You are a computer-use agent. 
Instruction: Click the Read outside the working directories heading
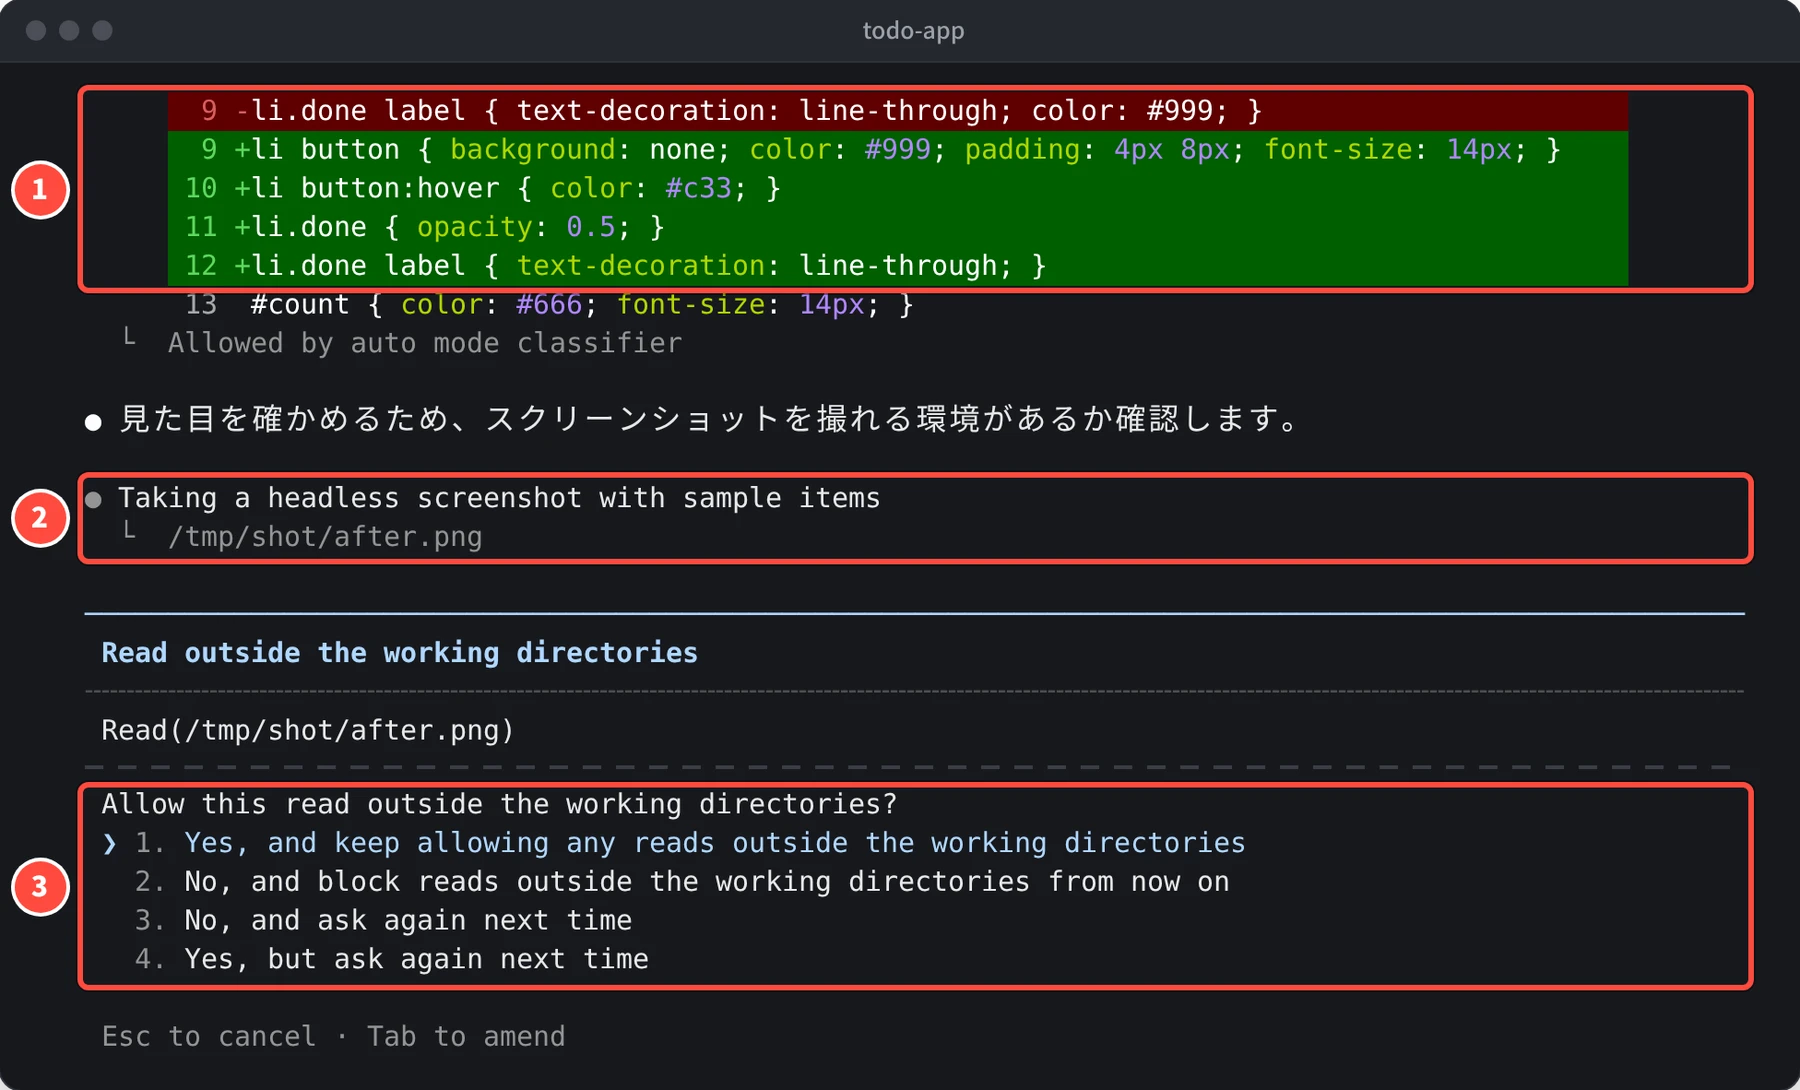pos(400,653)
